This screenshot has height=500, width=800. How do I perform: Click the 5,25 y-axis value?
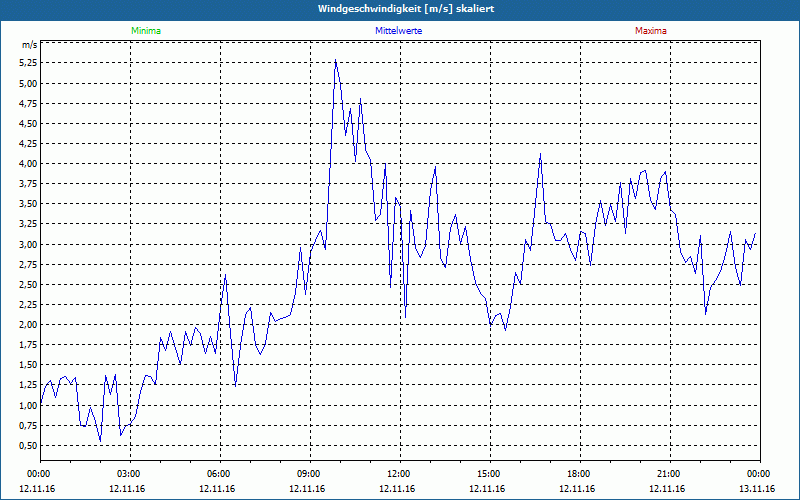coord(29,63)
